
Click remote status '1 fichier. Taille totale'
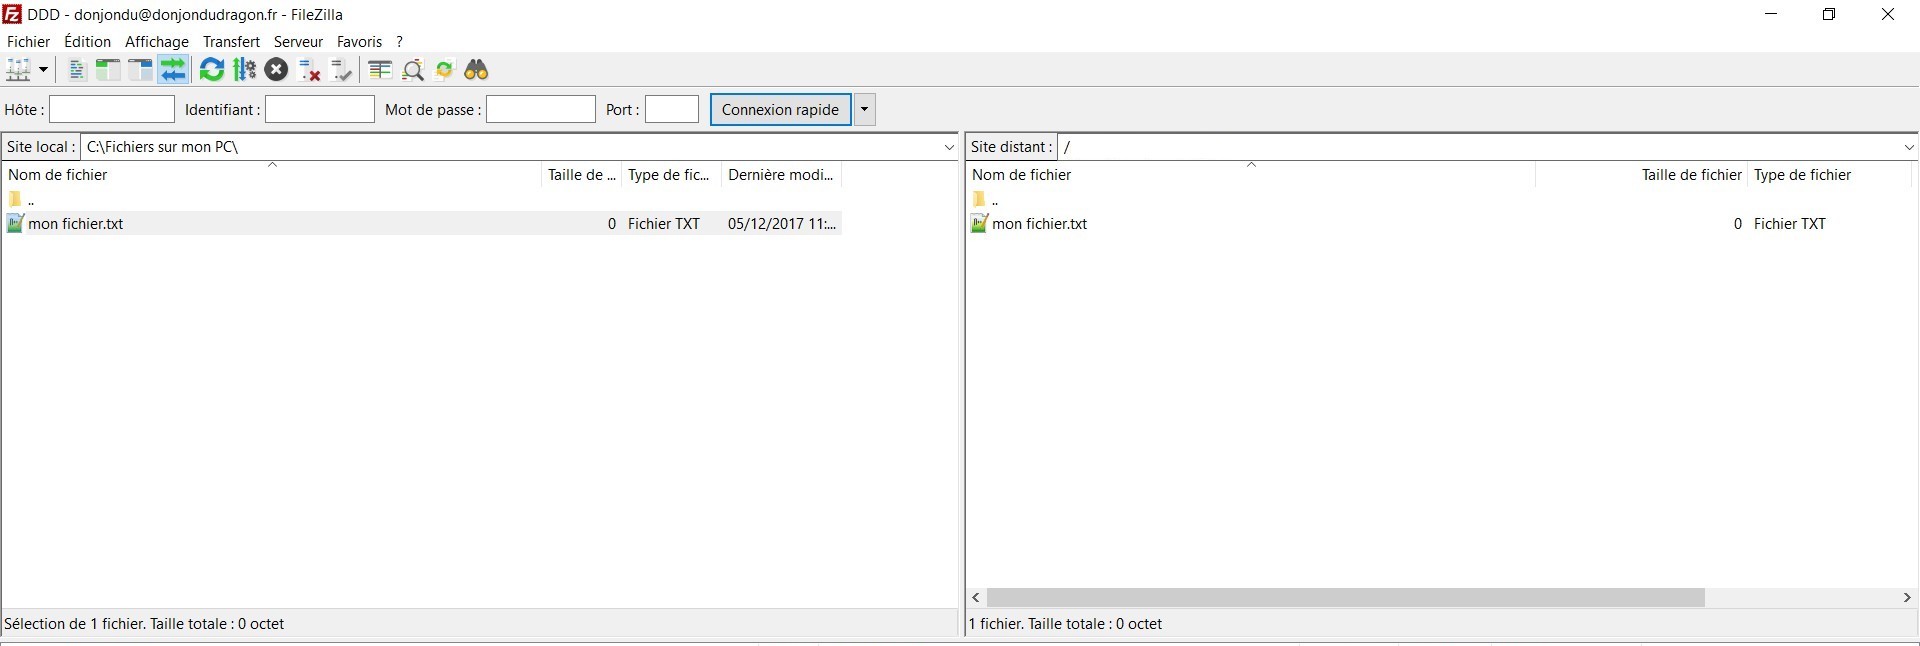tap(1066, 624)
